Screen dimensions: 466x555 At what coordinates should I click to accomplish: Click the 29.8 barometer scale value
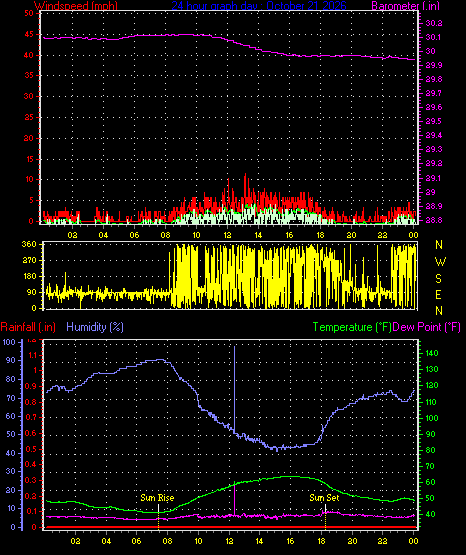pos(434,79)
